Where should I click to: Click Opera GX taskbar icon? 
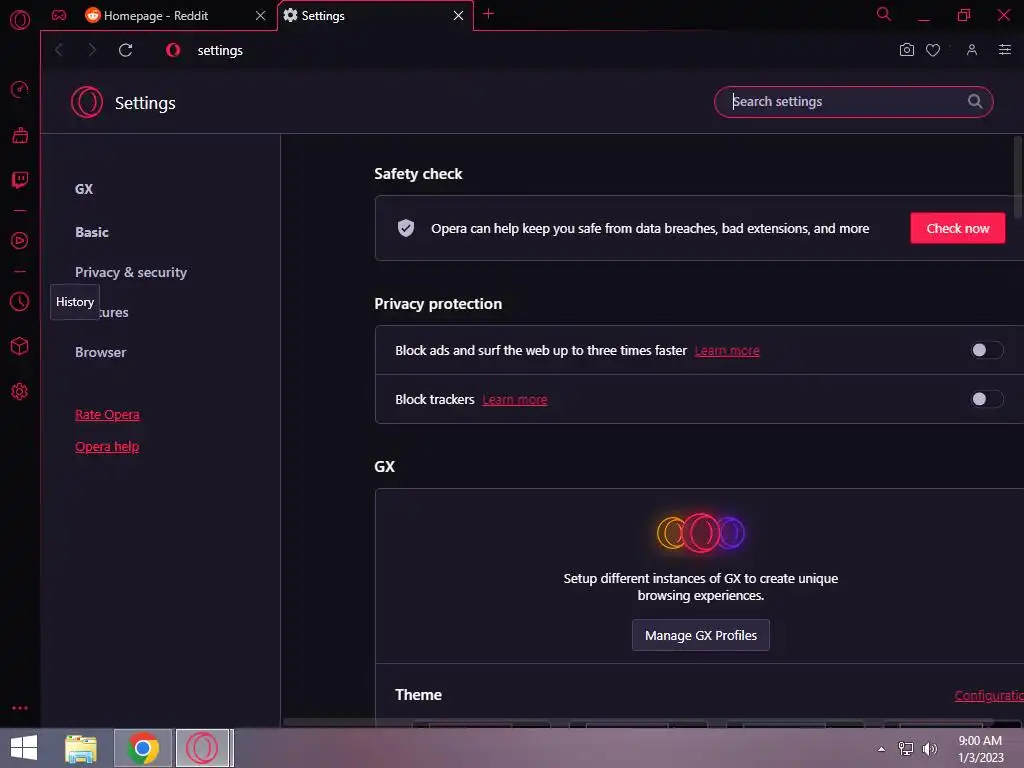click(203, 748)
